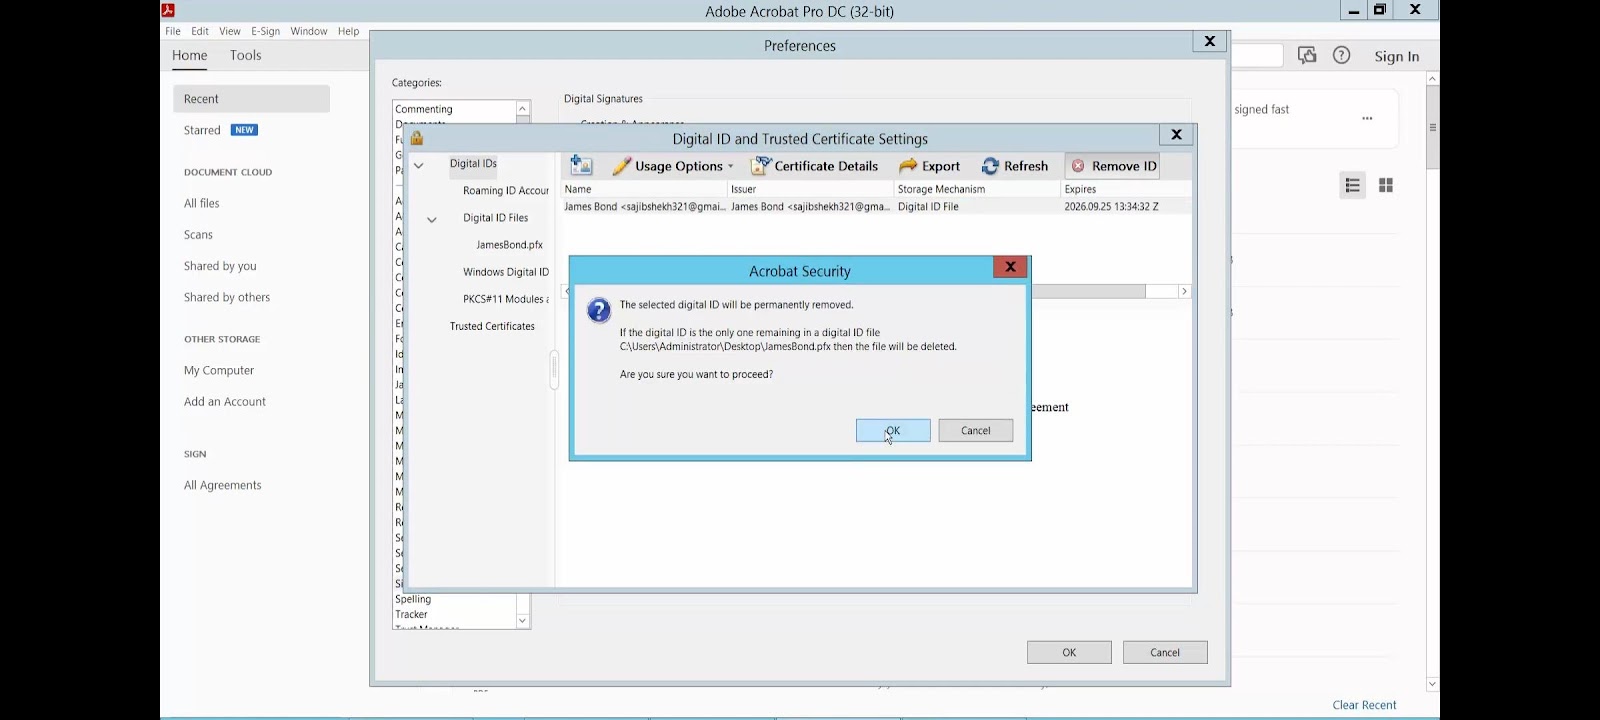The image size is (1600, 720).
Task: Click the notifications icon beside Help
Action: [1307, 55]
